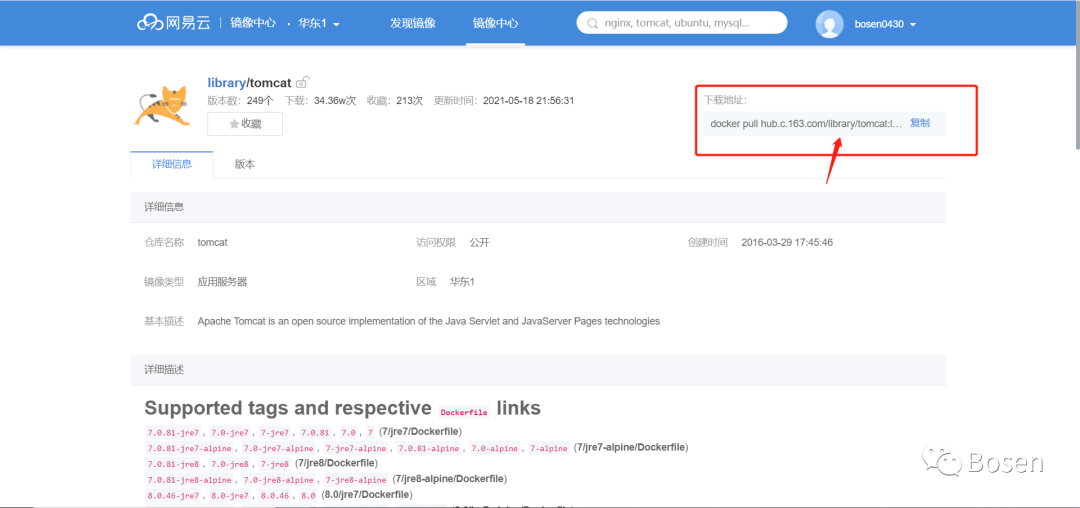Click the 仓库名称 value tomcat
Viewport: 1080px width, 508px height.
click(212, 242)
